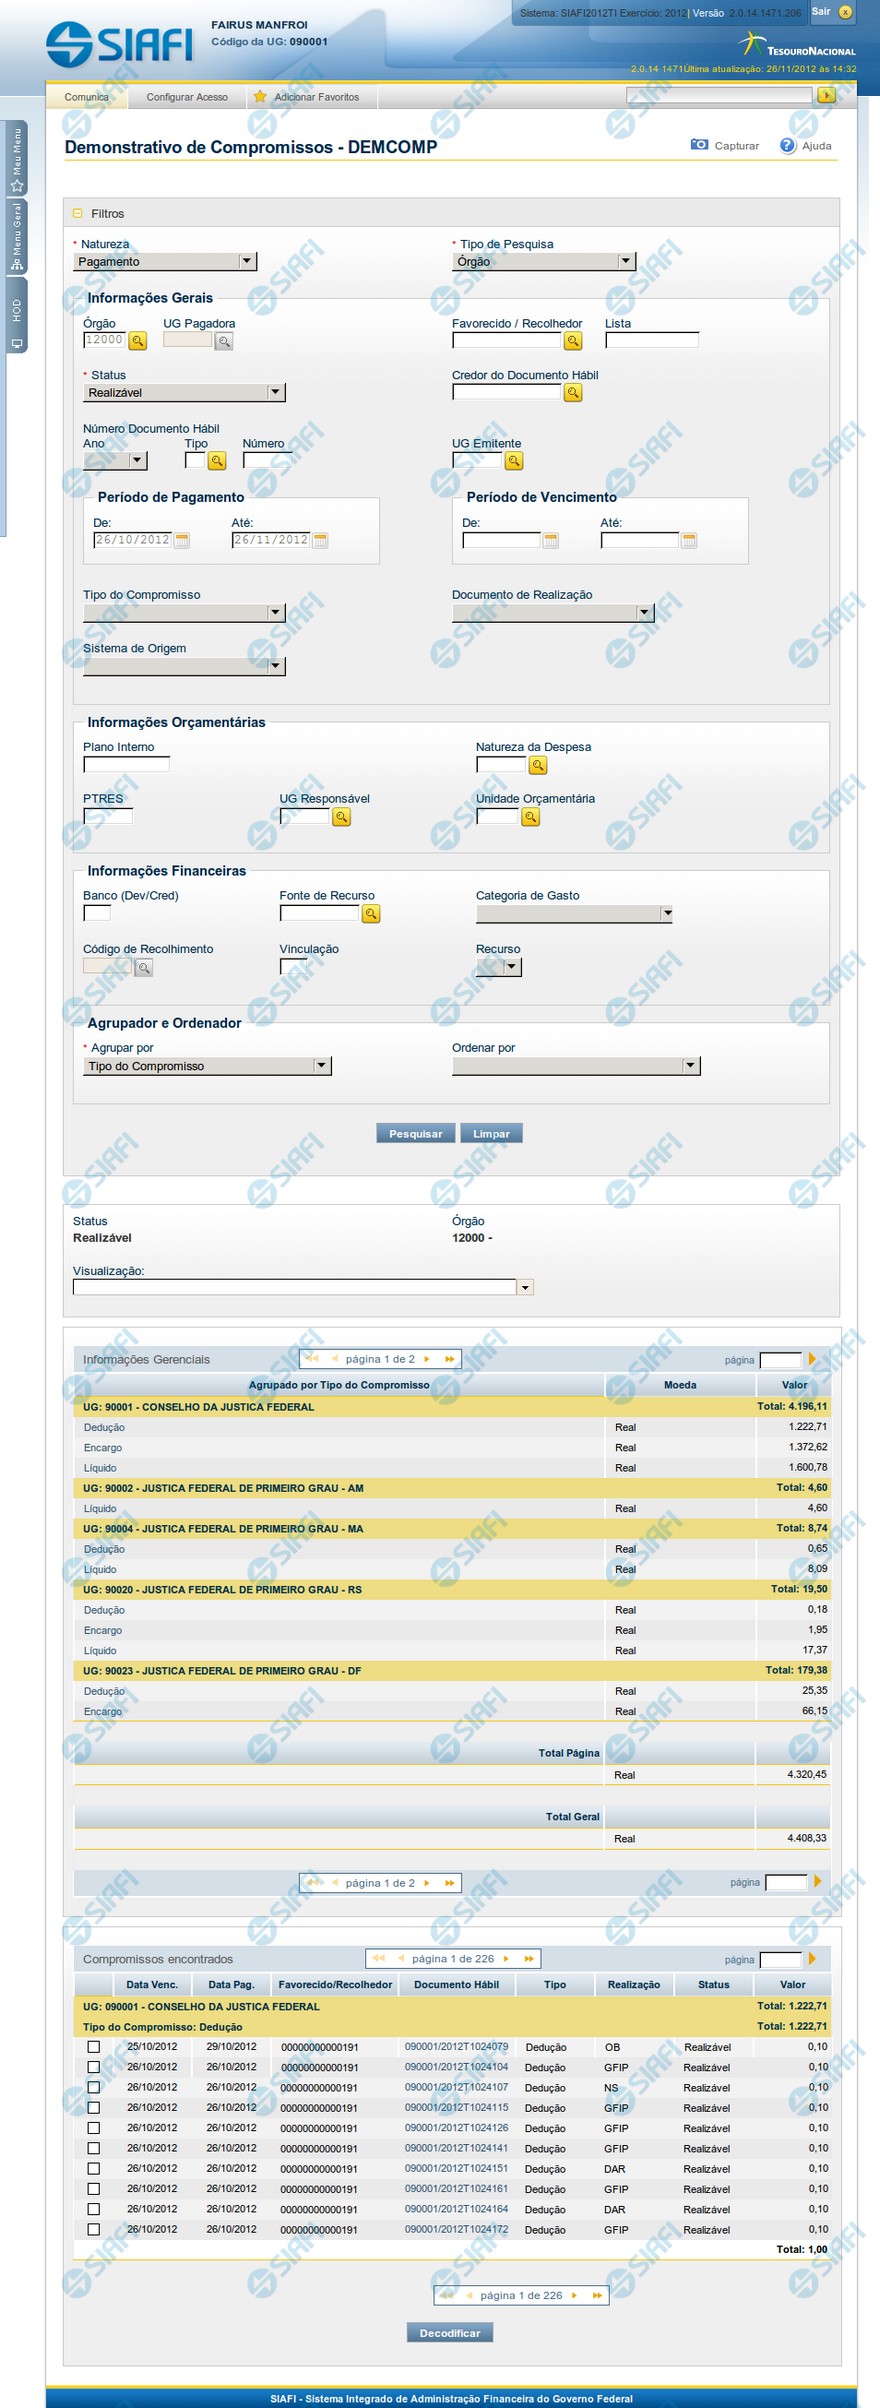Open the Agrupar por dropdown
Screen dimensions: 880x2408
[207, 1066]
